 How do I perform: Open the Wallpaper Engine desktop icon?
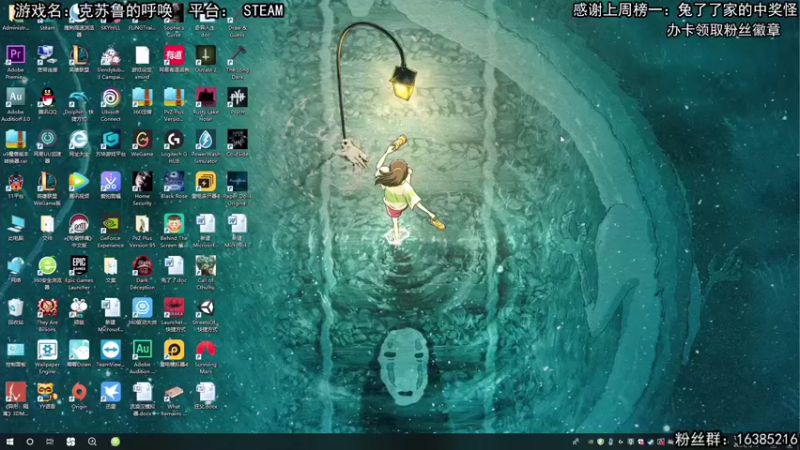point(47,351)
